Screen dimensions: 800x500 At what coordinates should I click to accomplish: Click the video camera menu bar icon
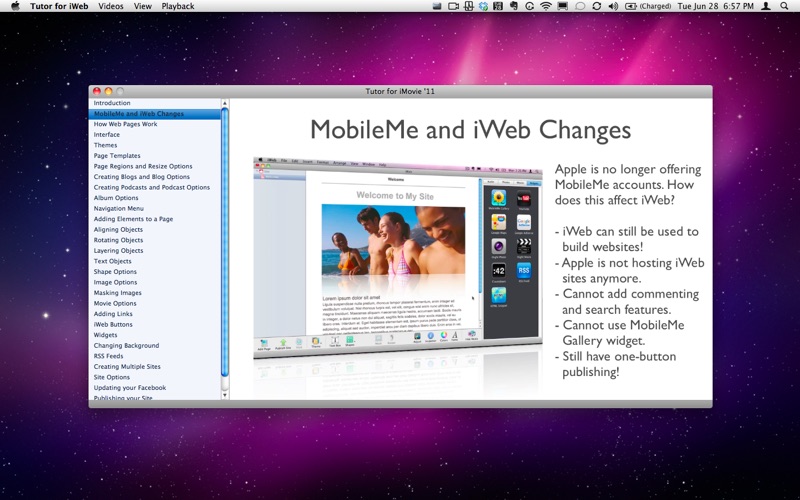(453, 6)
